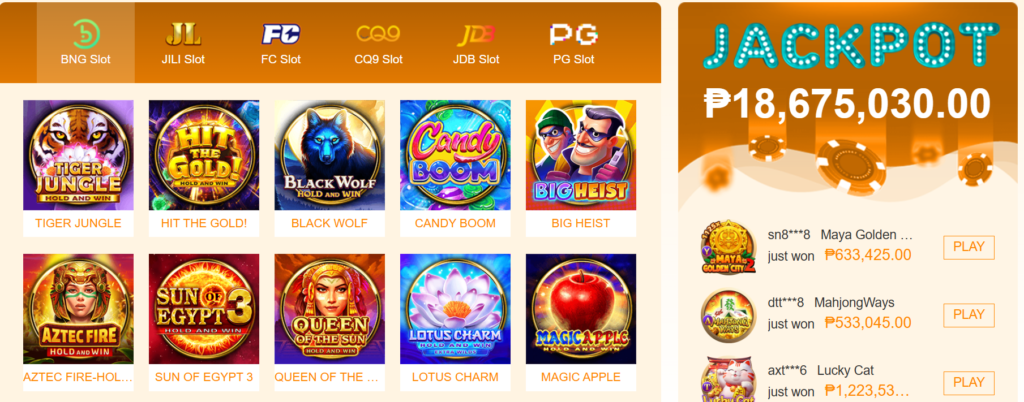
Task: Switch to the FC Slot tab
Action: pos(281,43)
